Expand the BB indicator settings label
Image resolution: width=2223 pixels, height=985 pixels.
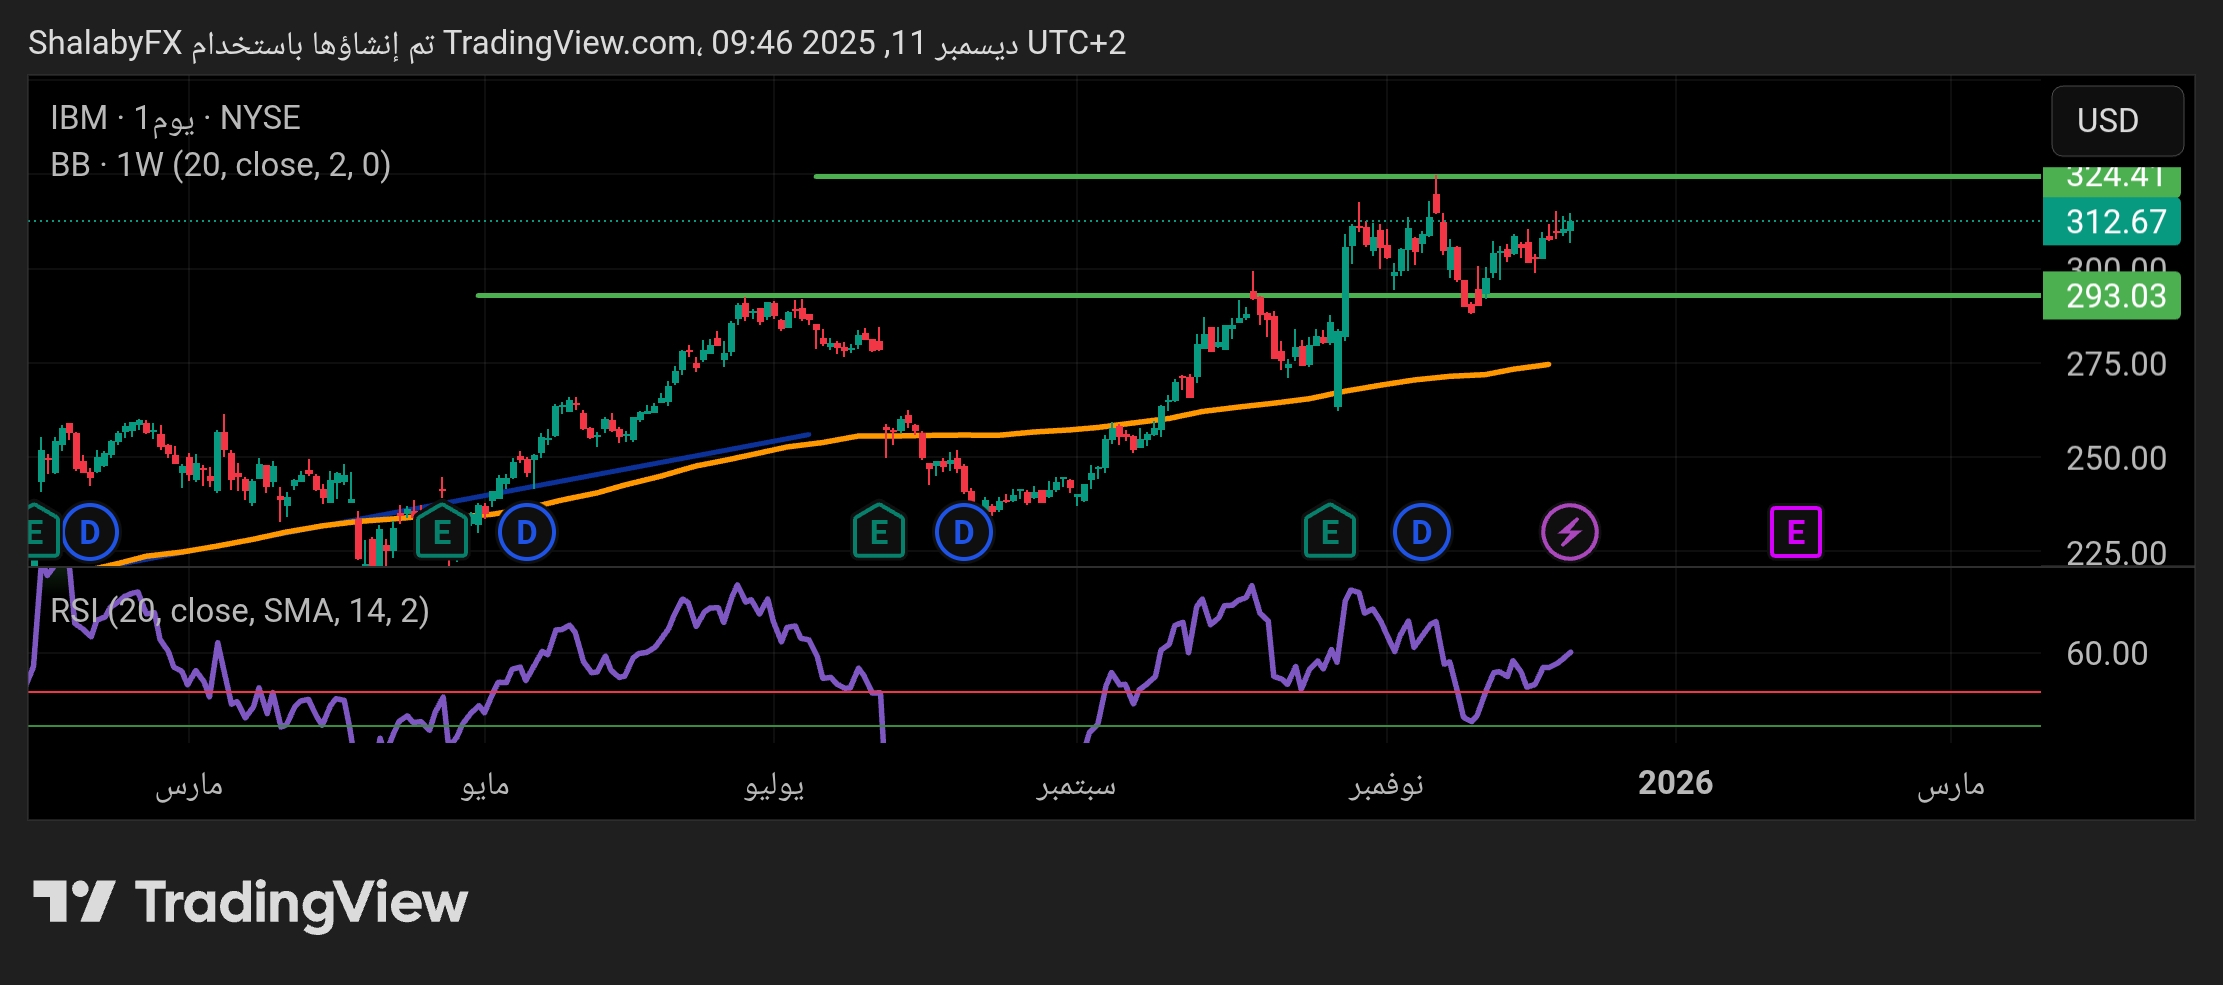pos(222,165)
